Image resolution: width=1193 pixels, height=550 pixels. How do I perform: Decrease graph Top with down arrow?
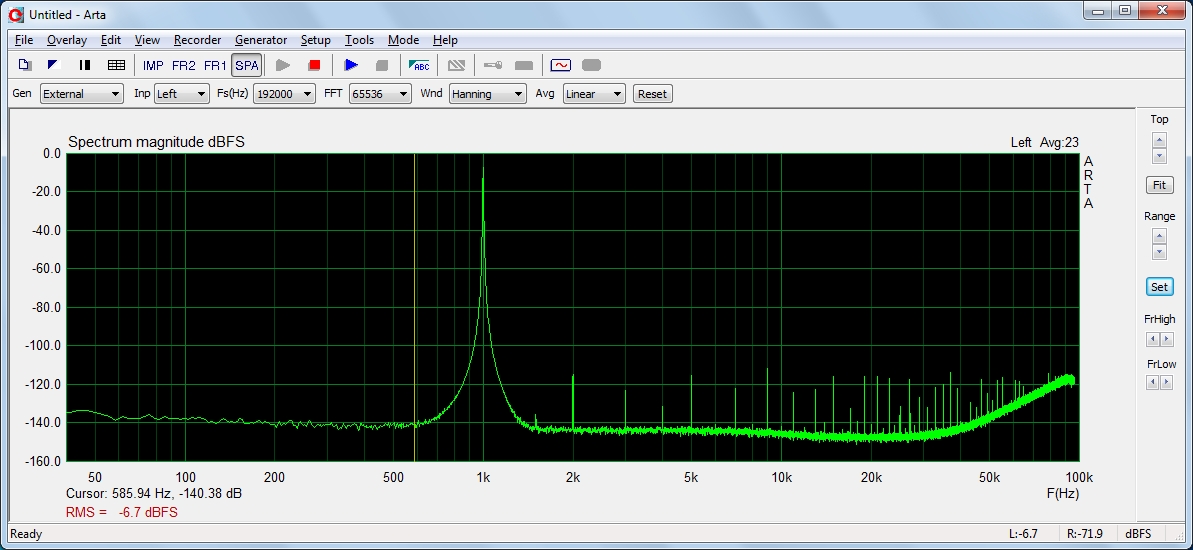(x=1159, y=156)
